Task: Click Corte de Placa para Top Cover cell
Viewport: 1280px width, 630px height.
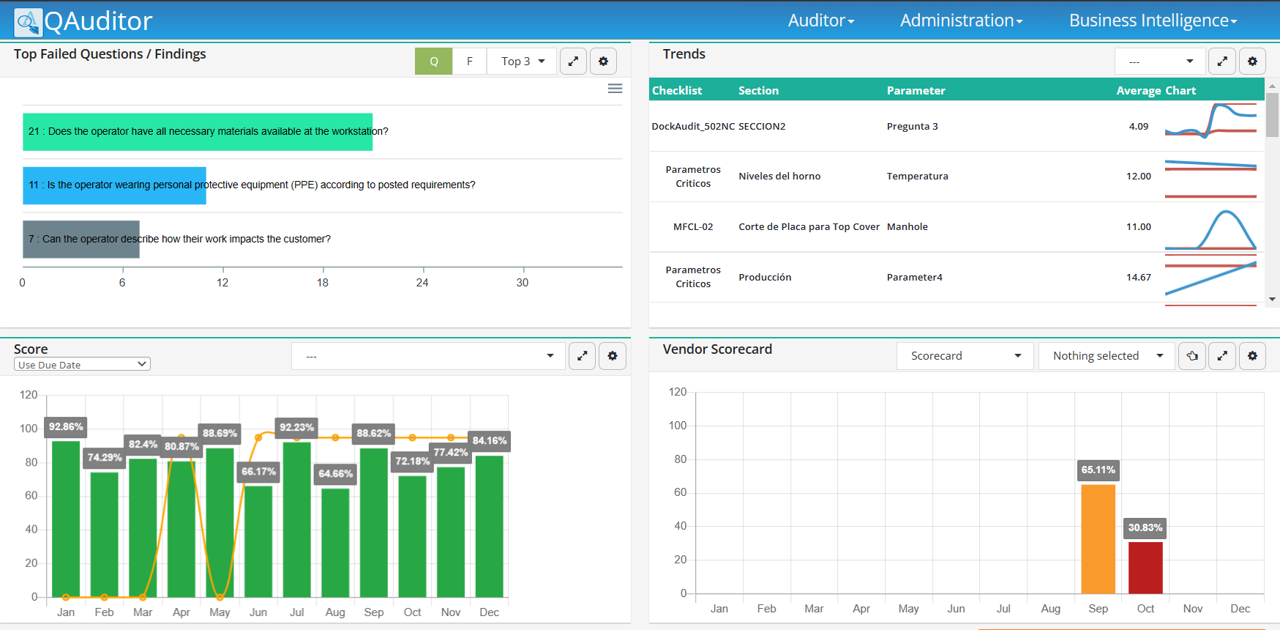Action: coord(809,227)
